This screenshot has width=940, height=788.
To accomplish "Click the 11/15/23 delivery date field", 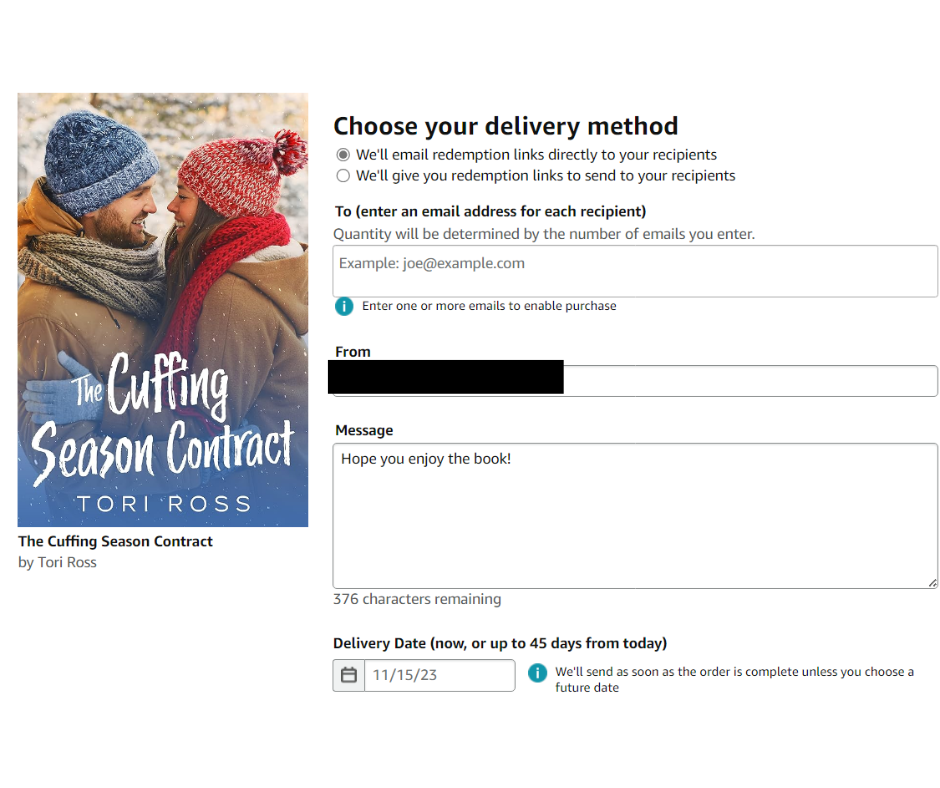I will click(x=439, y=675).
